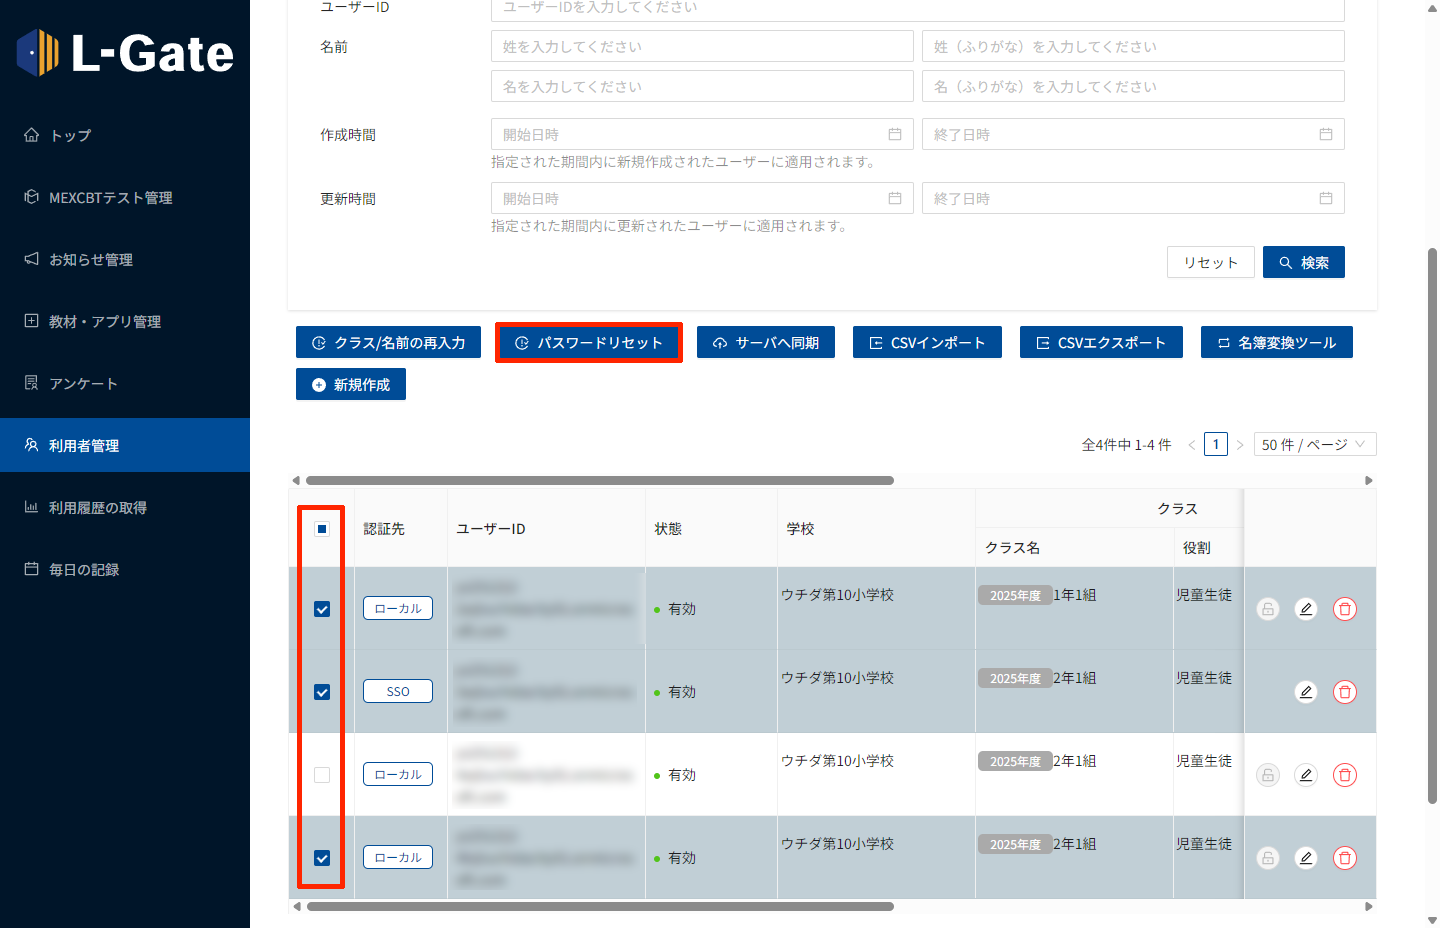Open calendar icon in 更新時間 end date field

coord(1326,199)
